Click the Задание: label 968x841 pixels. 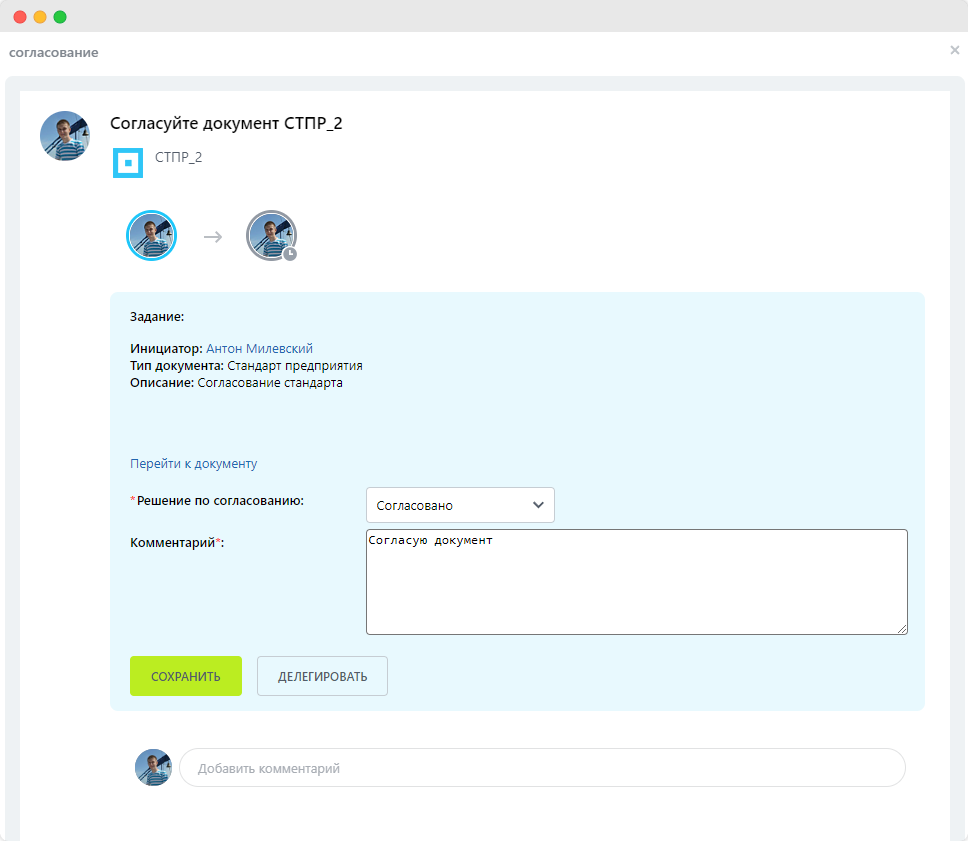pos(157,317)
